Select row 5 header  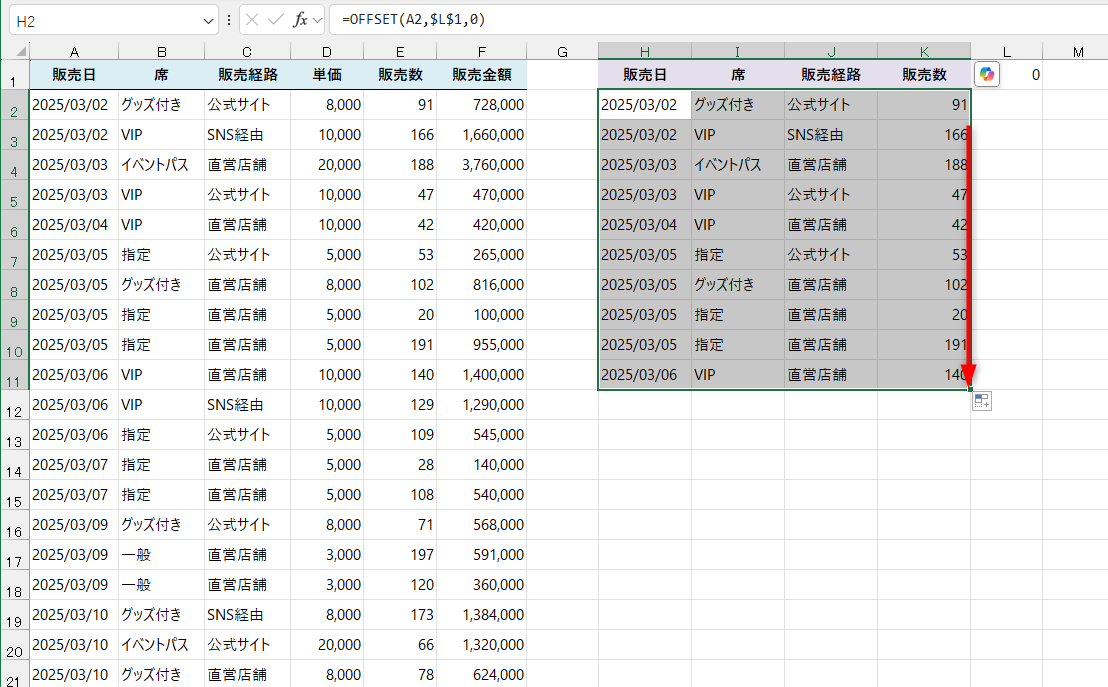[x=15, y=195]
